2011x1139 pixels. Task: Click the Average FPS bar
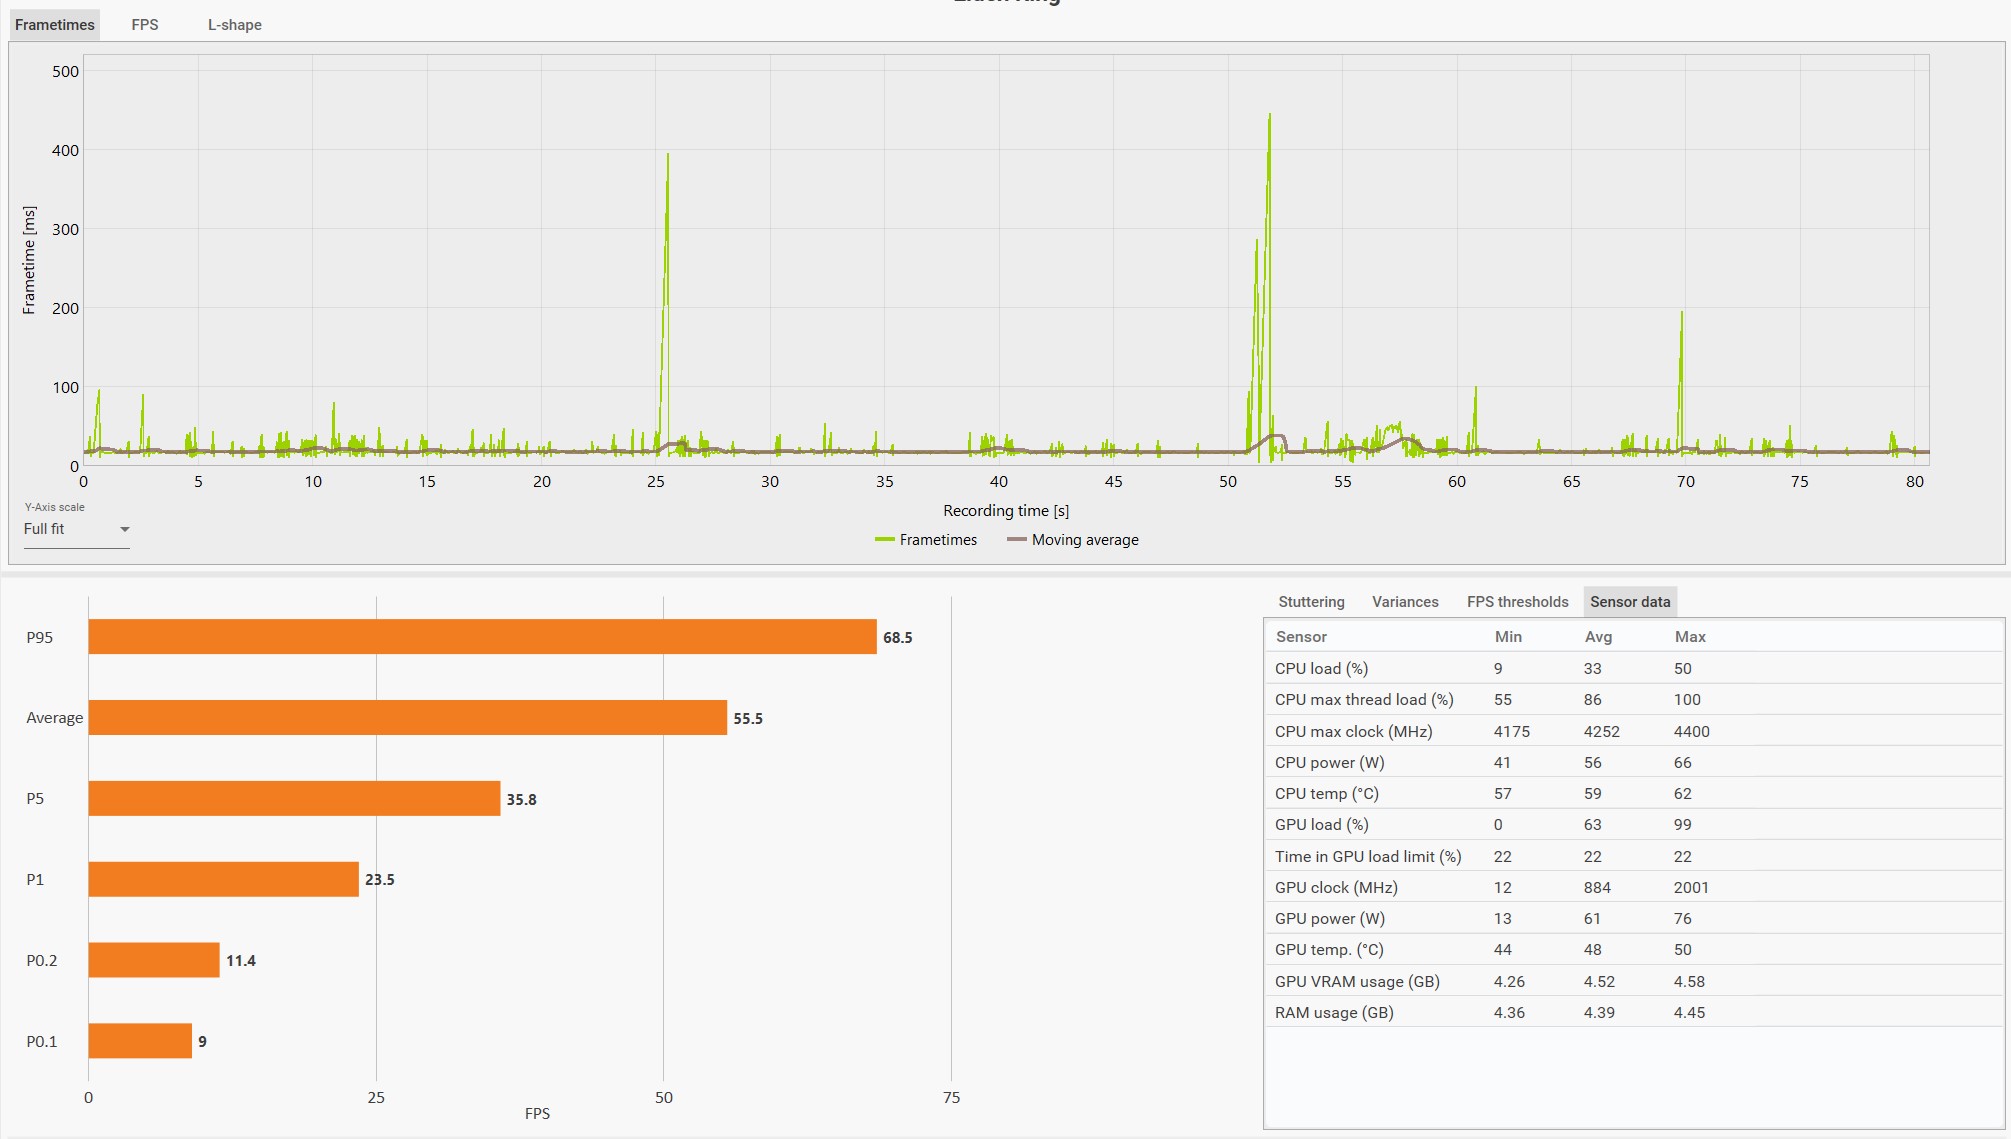[407, 718]
